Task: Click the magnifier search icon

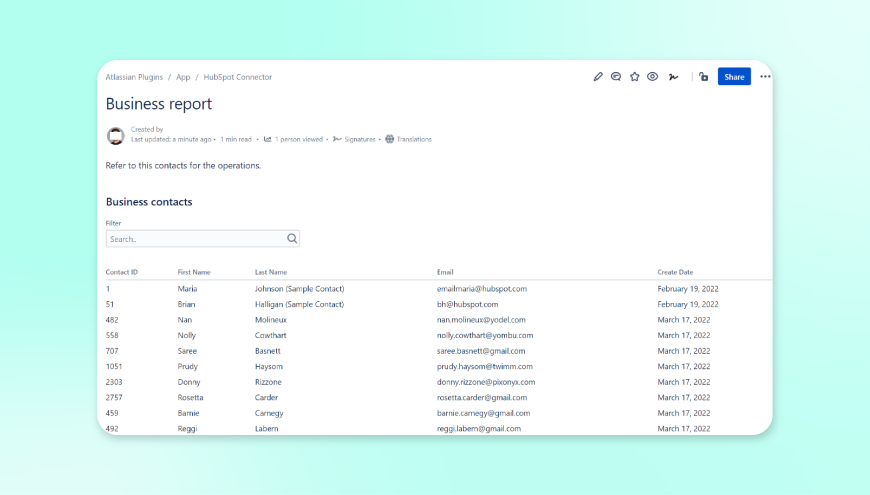Action: pos(292,239)
